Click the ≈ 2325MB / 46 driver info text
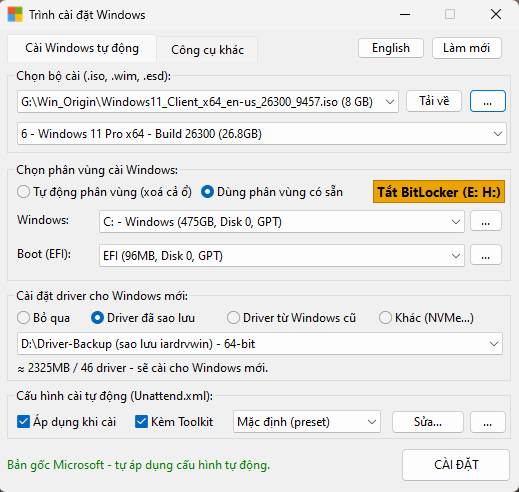Viewport: 519px width, 492px height. [143, 368]
